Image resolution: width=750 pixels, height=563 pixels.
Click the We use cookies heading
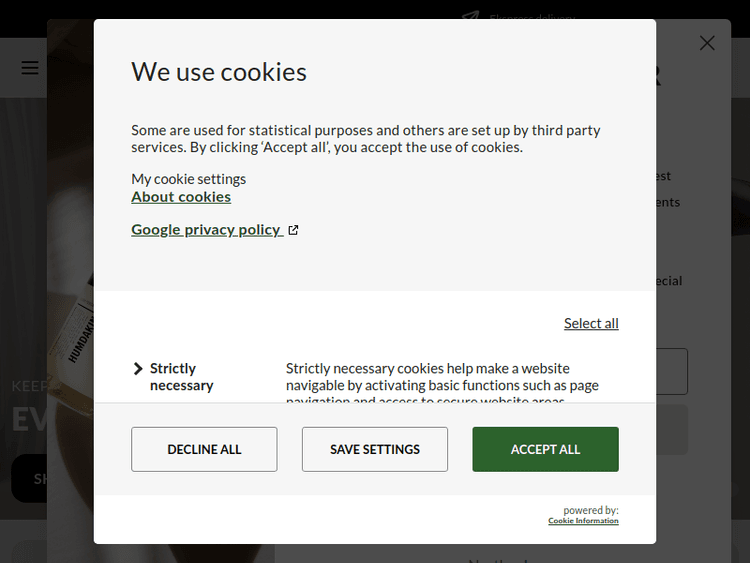tap(219, 72)
